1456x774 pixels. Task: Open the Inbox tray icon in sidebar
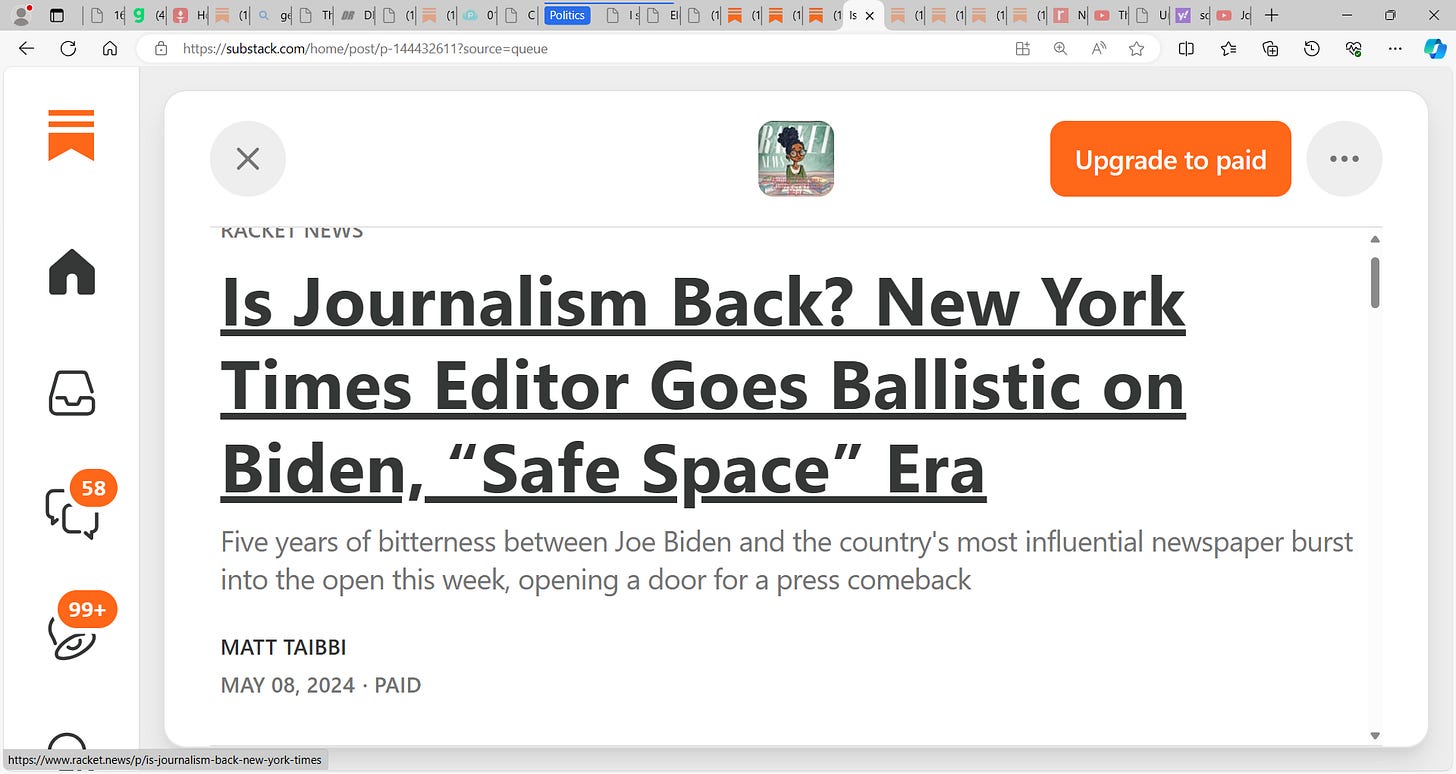point(71,392)
